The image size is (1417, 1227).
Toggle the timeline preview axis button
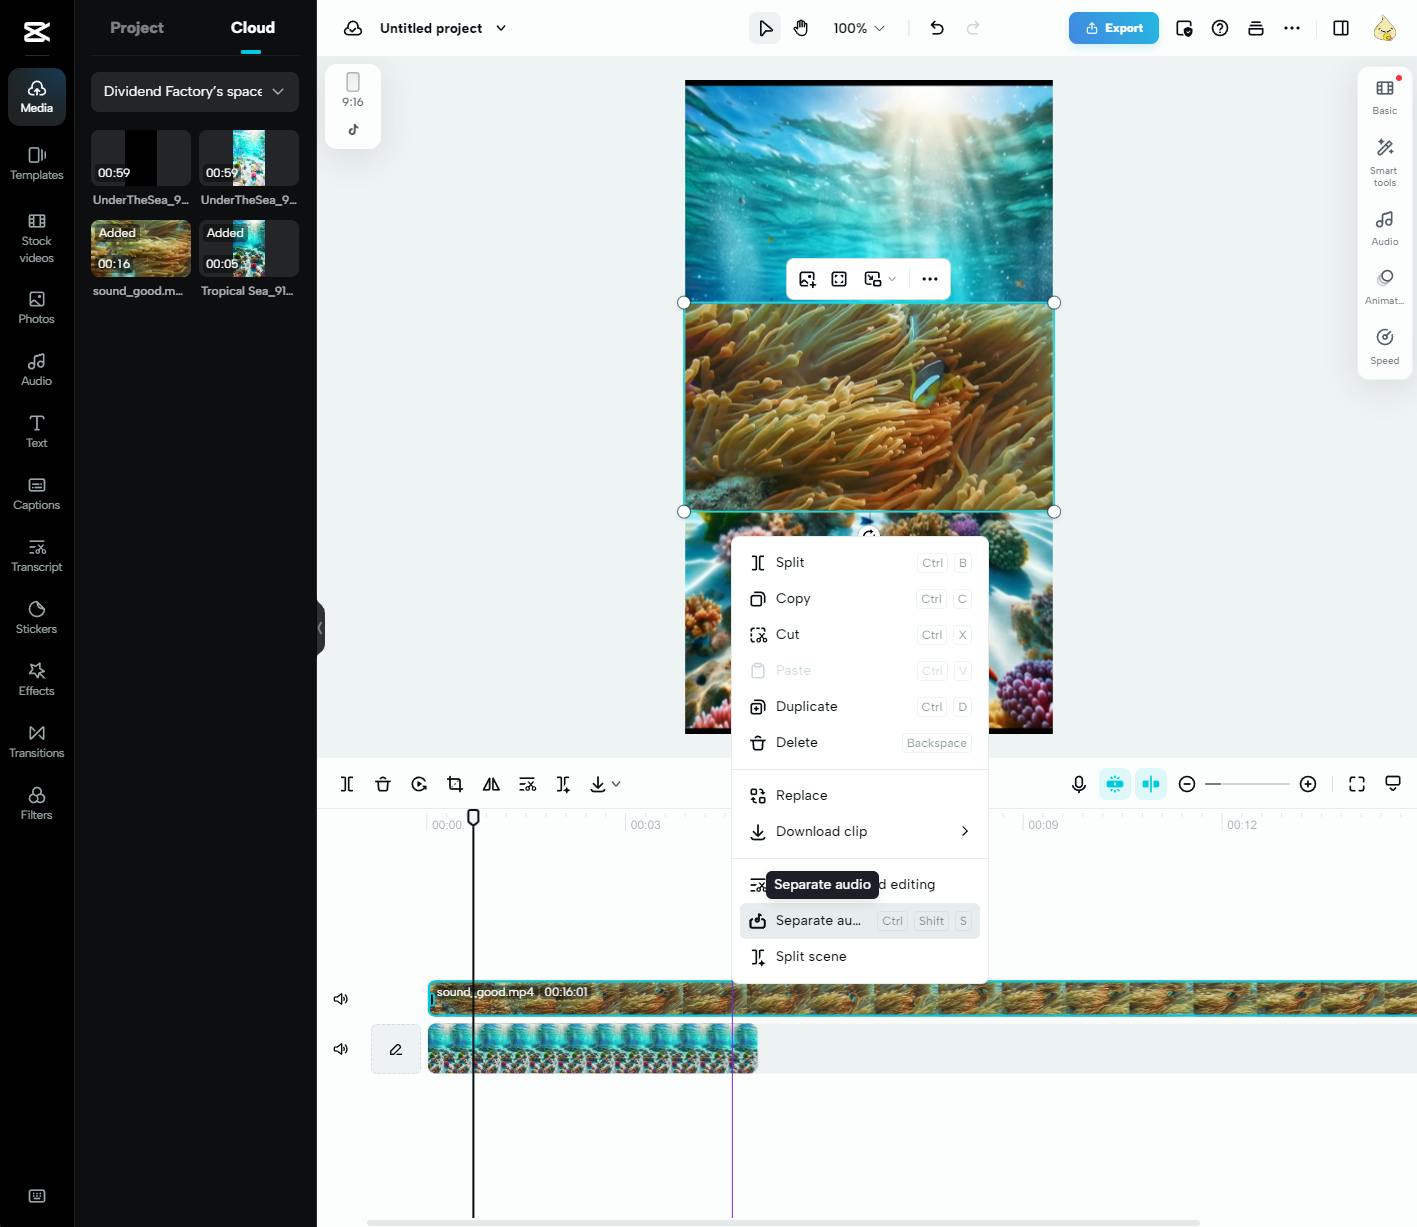tap(1151, 784)
